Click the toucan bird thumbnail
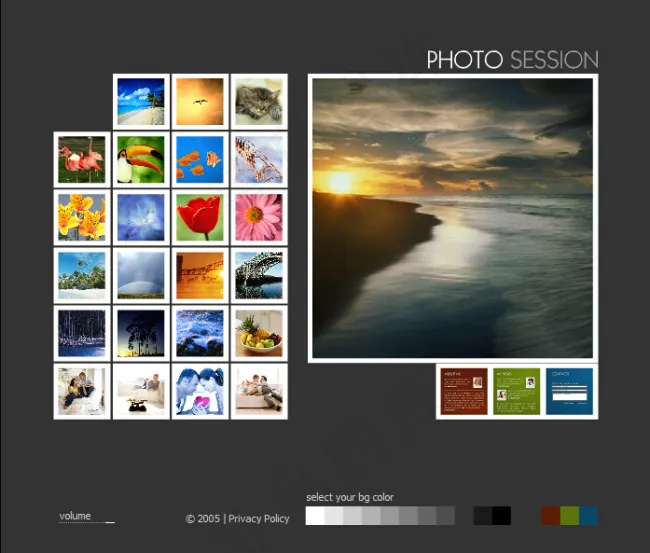Viewport: 650px width, 553px height. pos(141,160)
